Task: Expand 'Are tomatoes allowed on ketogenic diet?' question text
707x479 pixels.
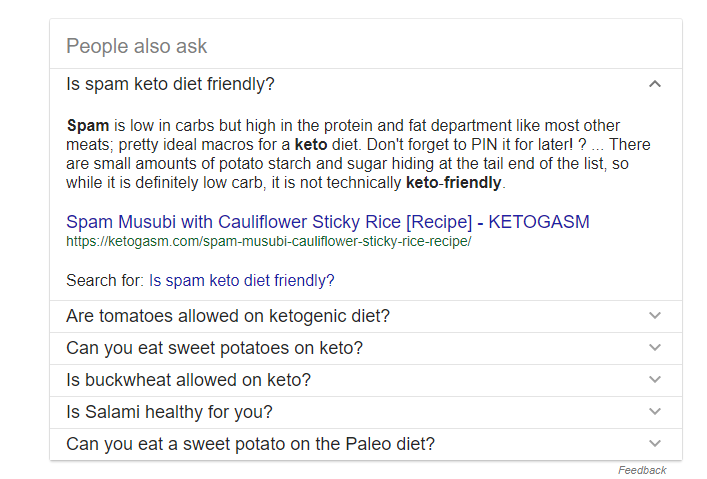Action: click(228, 316)
